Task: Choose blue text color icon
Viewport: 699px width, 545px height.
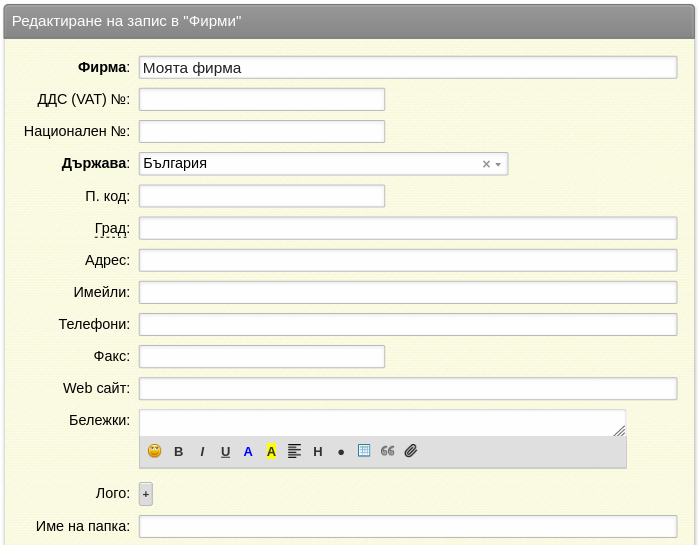Action: coord(248,451)
